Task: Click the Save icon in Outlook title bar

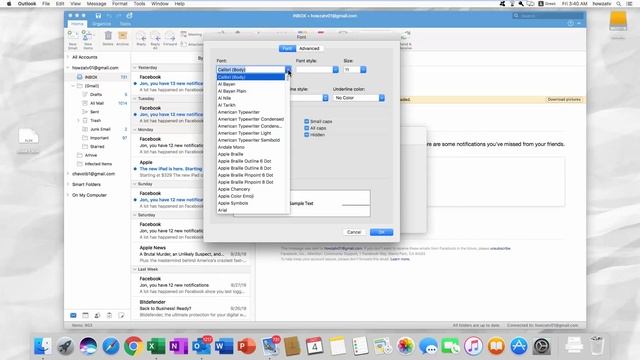Action: pyautogui.click(x=98, y=16)
